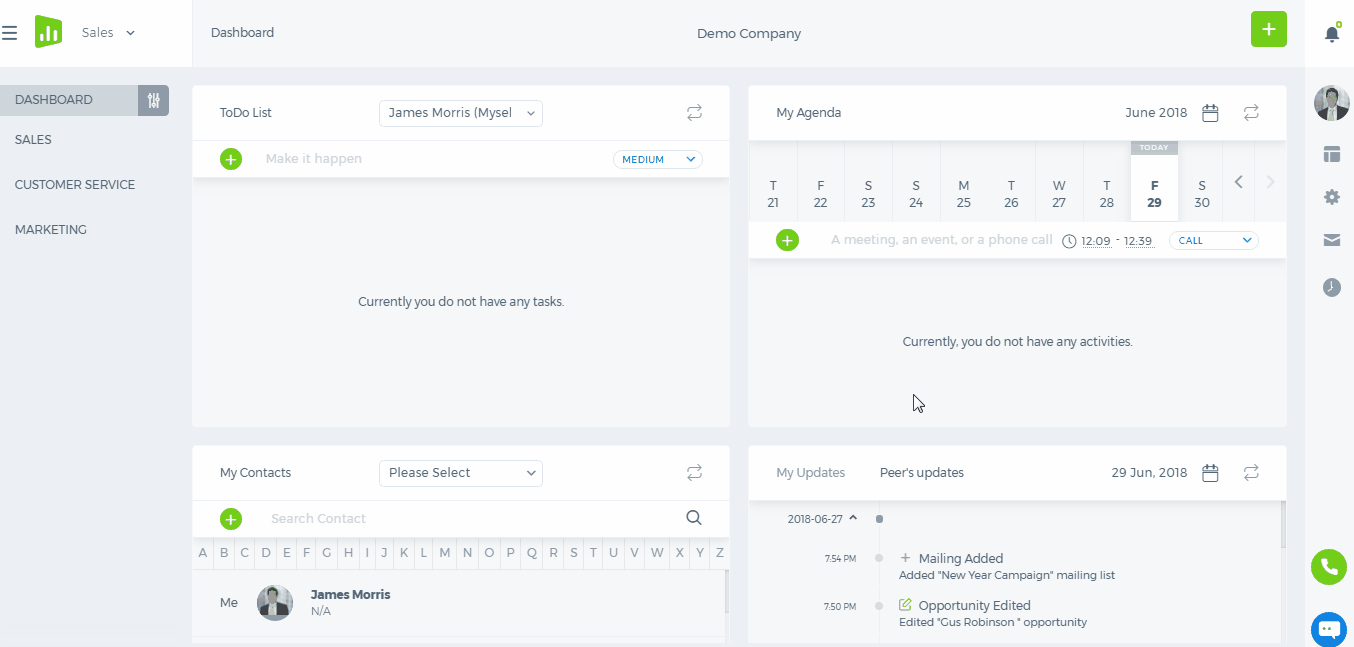The height and width of the screenshot is (647, 1354).
Task: Click the green plus to add an activity
Action: [788, 240]
